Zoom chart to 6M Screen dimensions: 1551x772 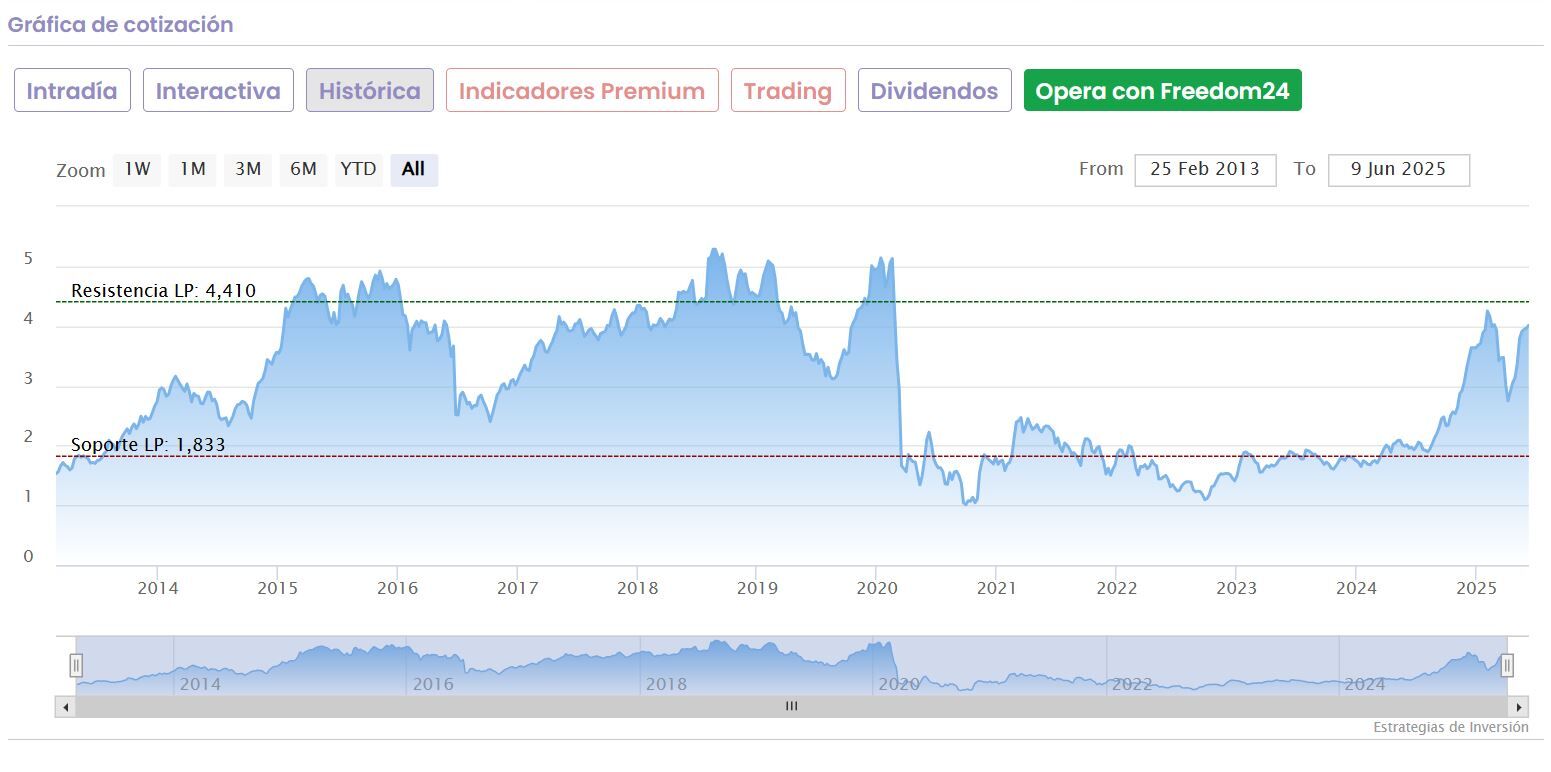[x=303, y=170]
